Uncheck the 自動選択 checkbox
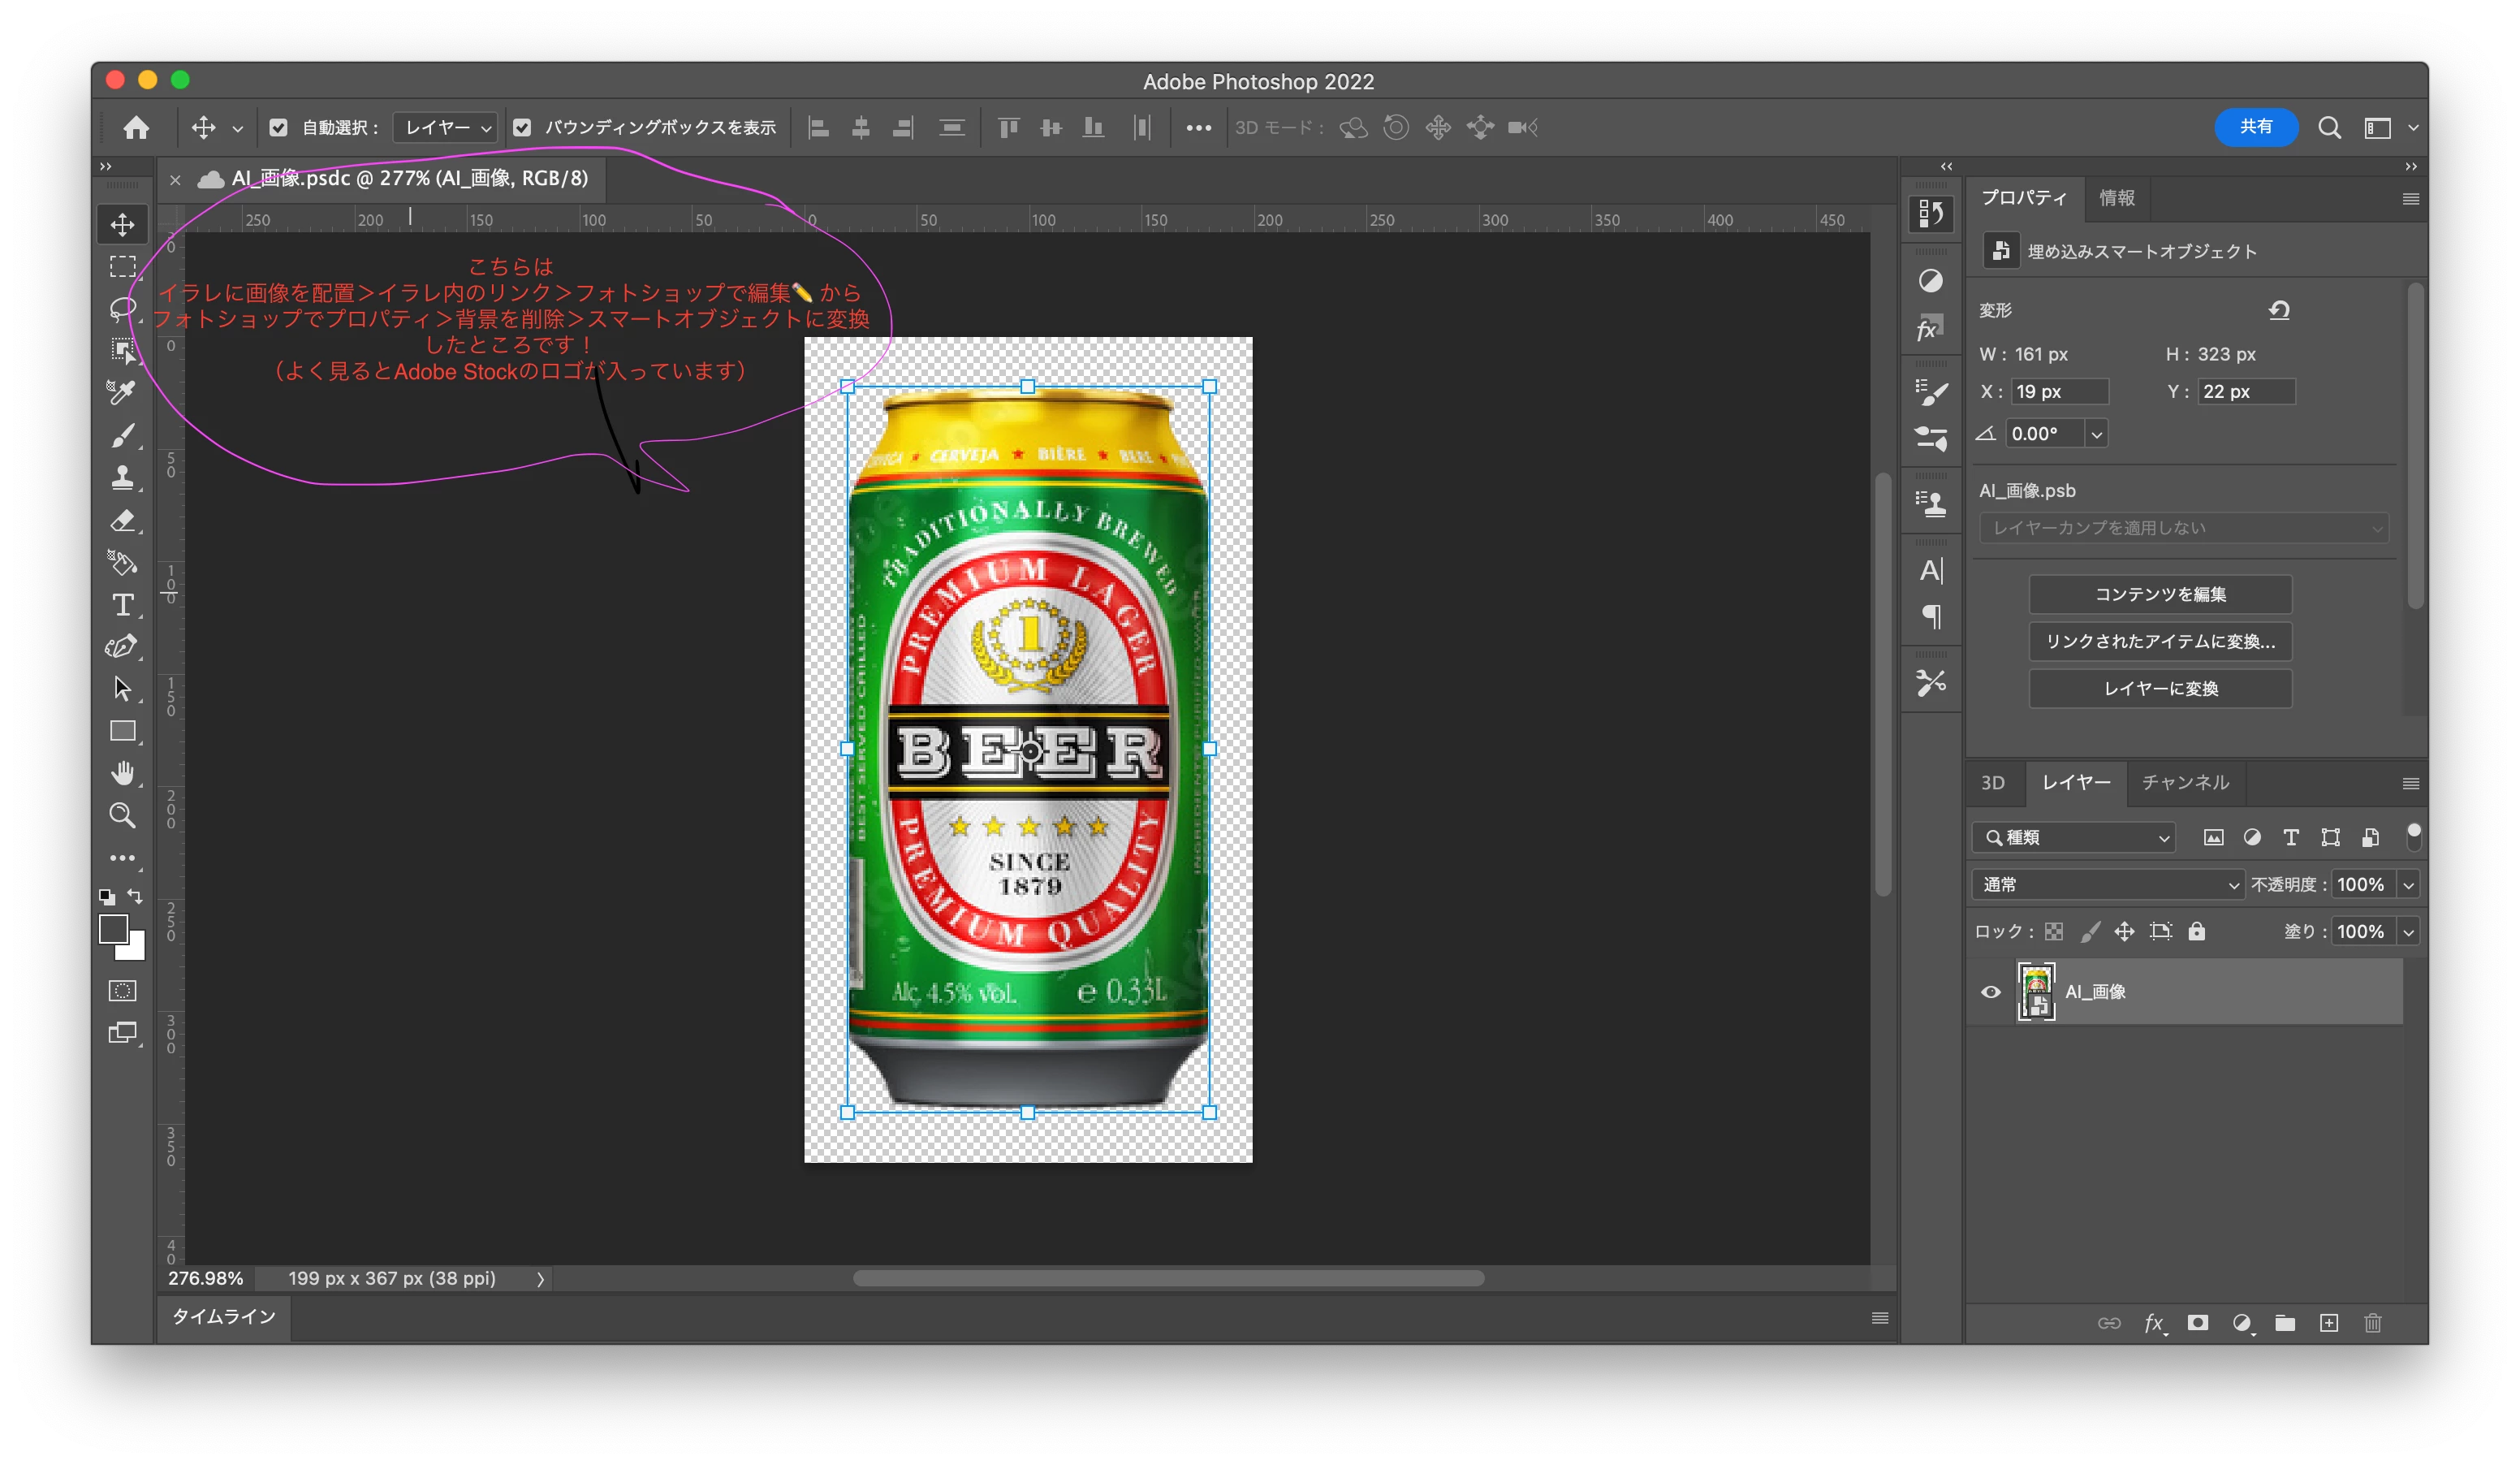This screenshot has width=2520, height=1465. tap(279, 128)
